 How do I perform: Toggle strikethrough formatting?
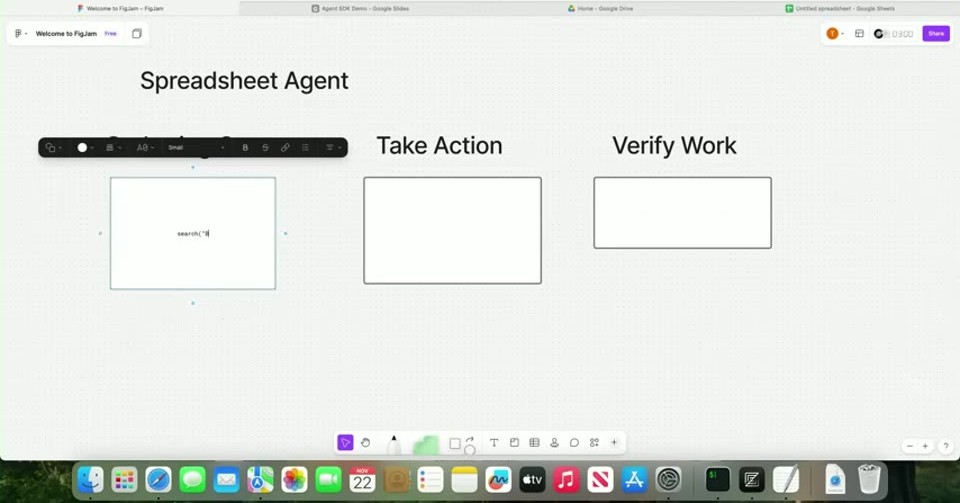tap(265, 147)
